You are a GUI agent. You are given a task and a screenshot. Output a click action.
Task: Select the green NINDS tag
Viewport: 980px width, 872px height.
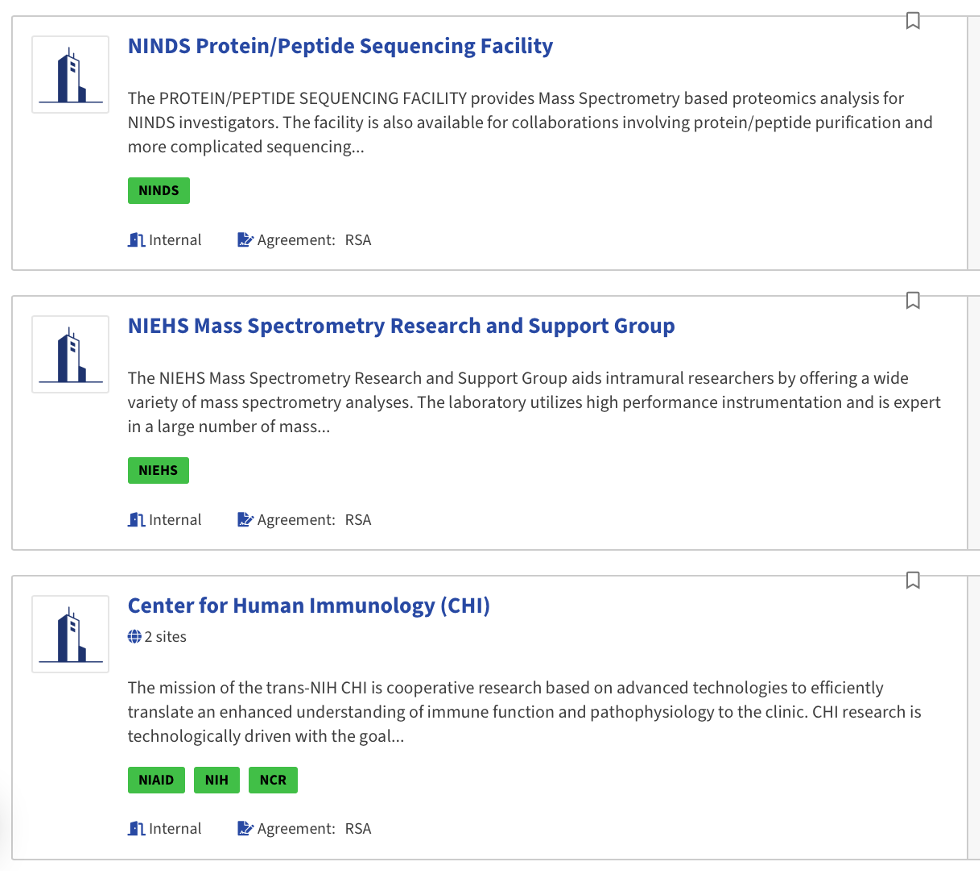point(158,191)
